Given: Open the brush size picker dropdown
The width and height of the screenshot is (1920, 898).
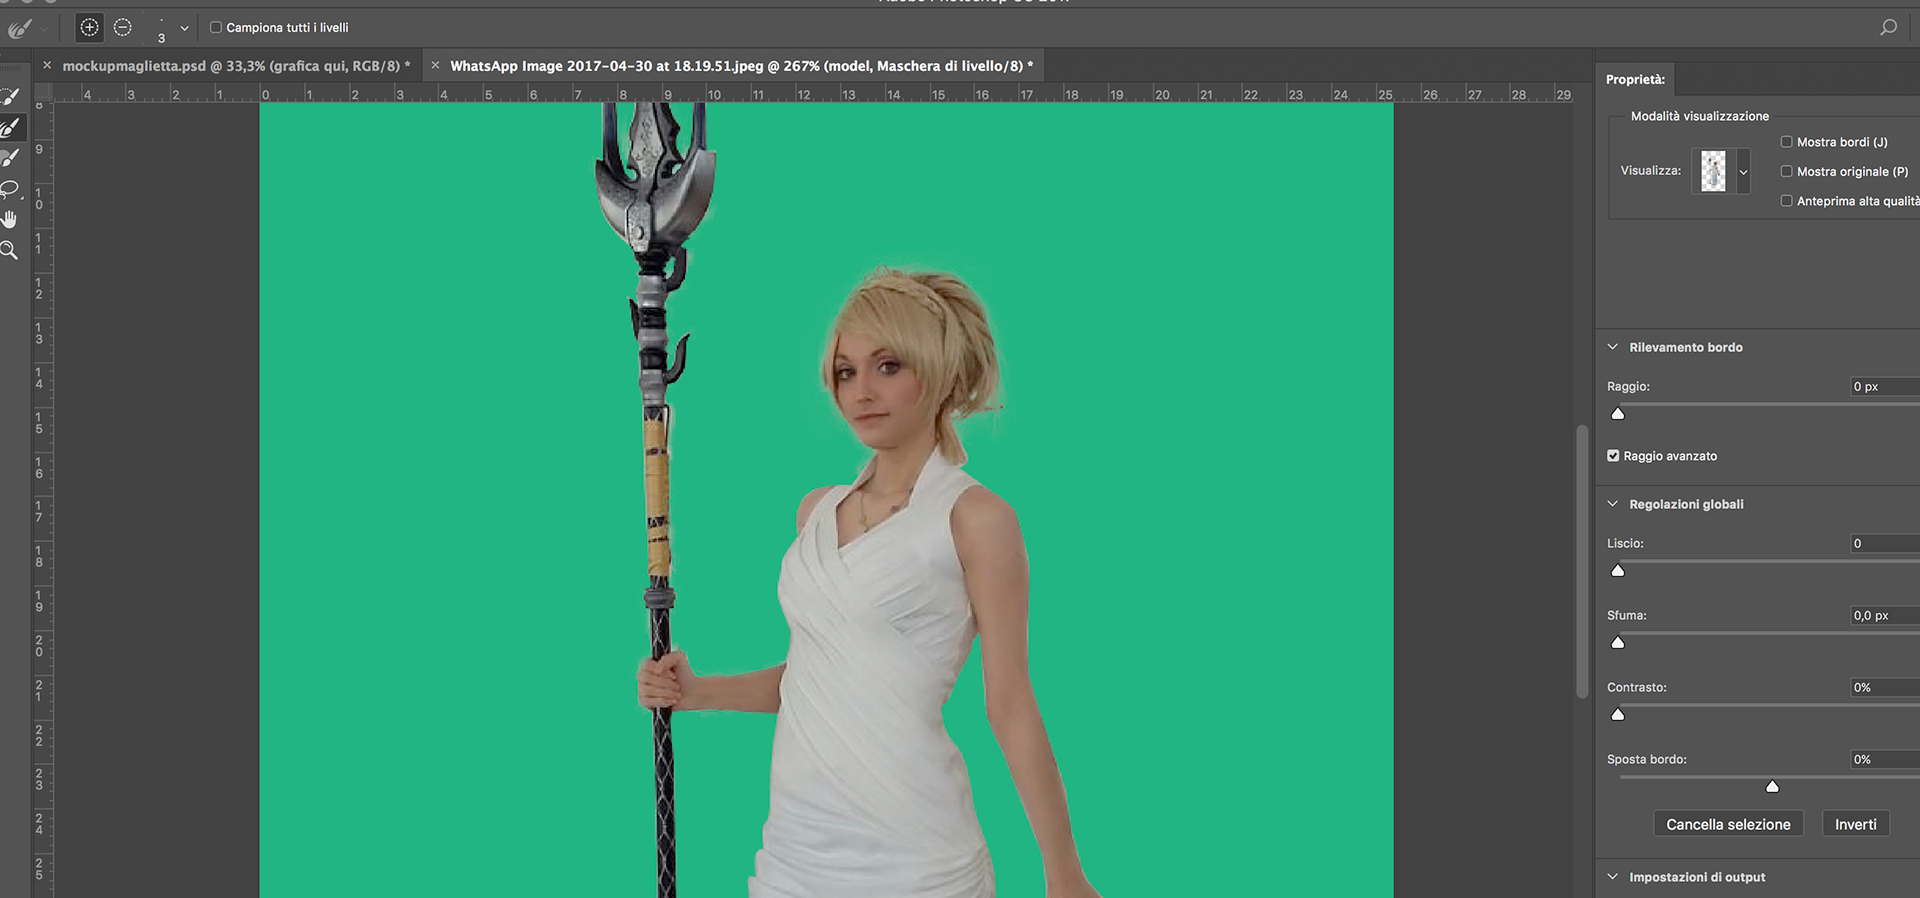Looking at the screenshot, I should (x=184, y=29).
